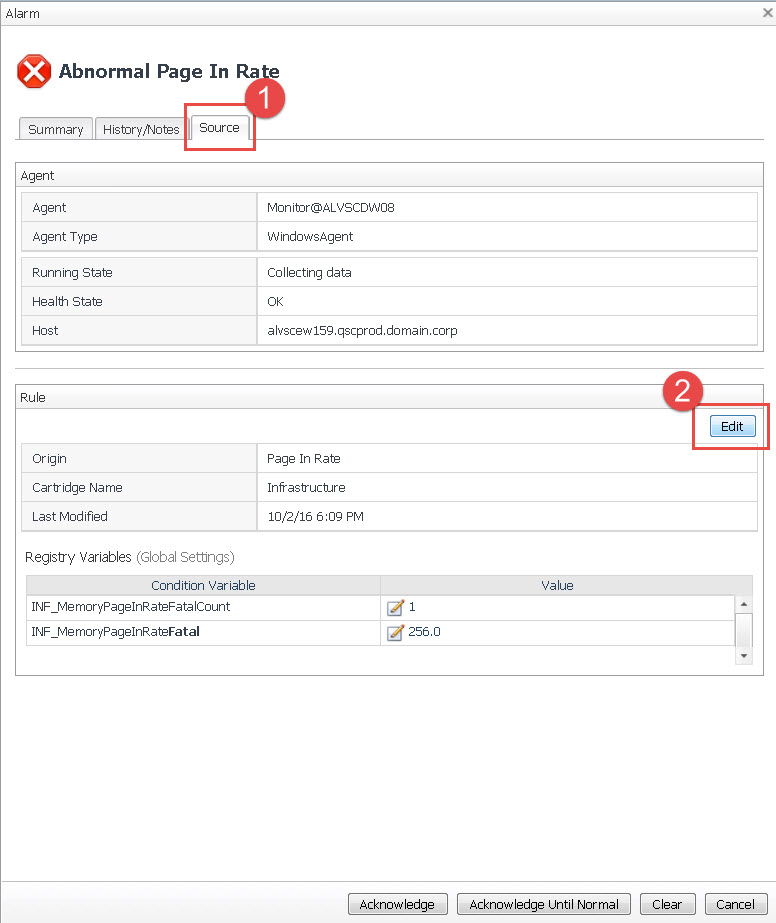Click edit pencil icon for INF_MemoryPageInRateFatalCount
Viewport: 776px width, 923px height.
[395, 607]
